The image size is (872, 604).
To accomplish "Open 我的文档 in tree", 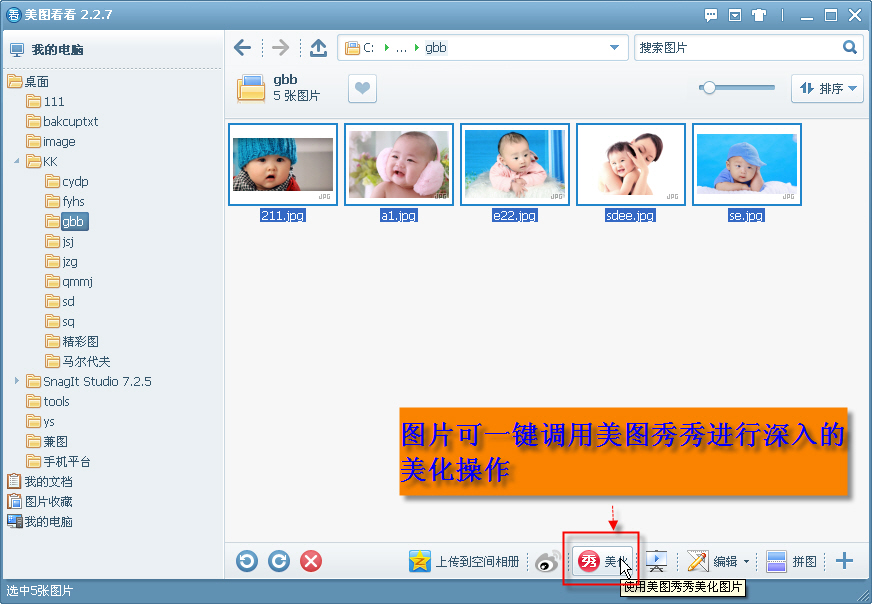I will [40, 482].
